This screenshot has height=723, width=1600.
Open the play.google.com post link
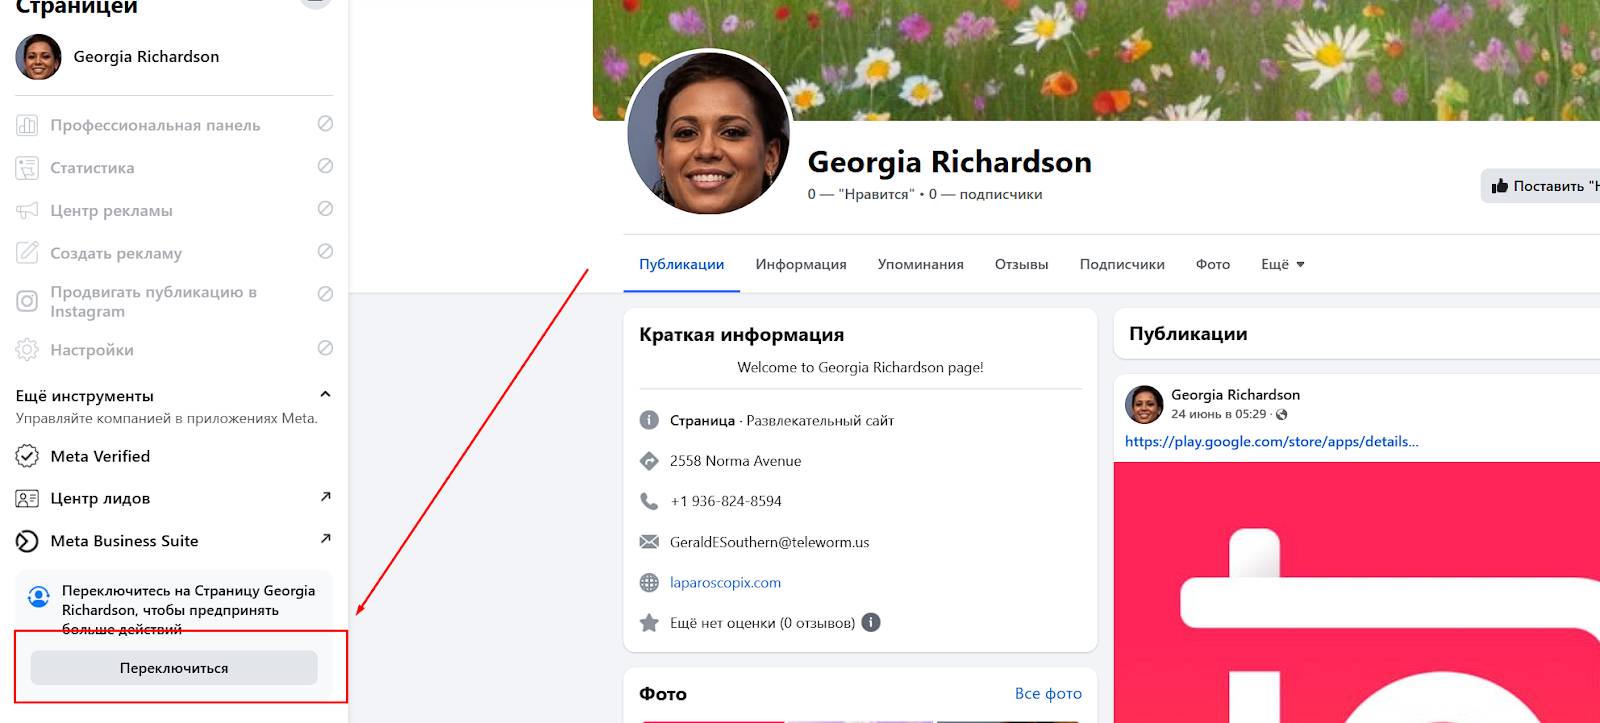[x=1271, y=441]
